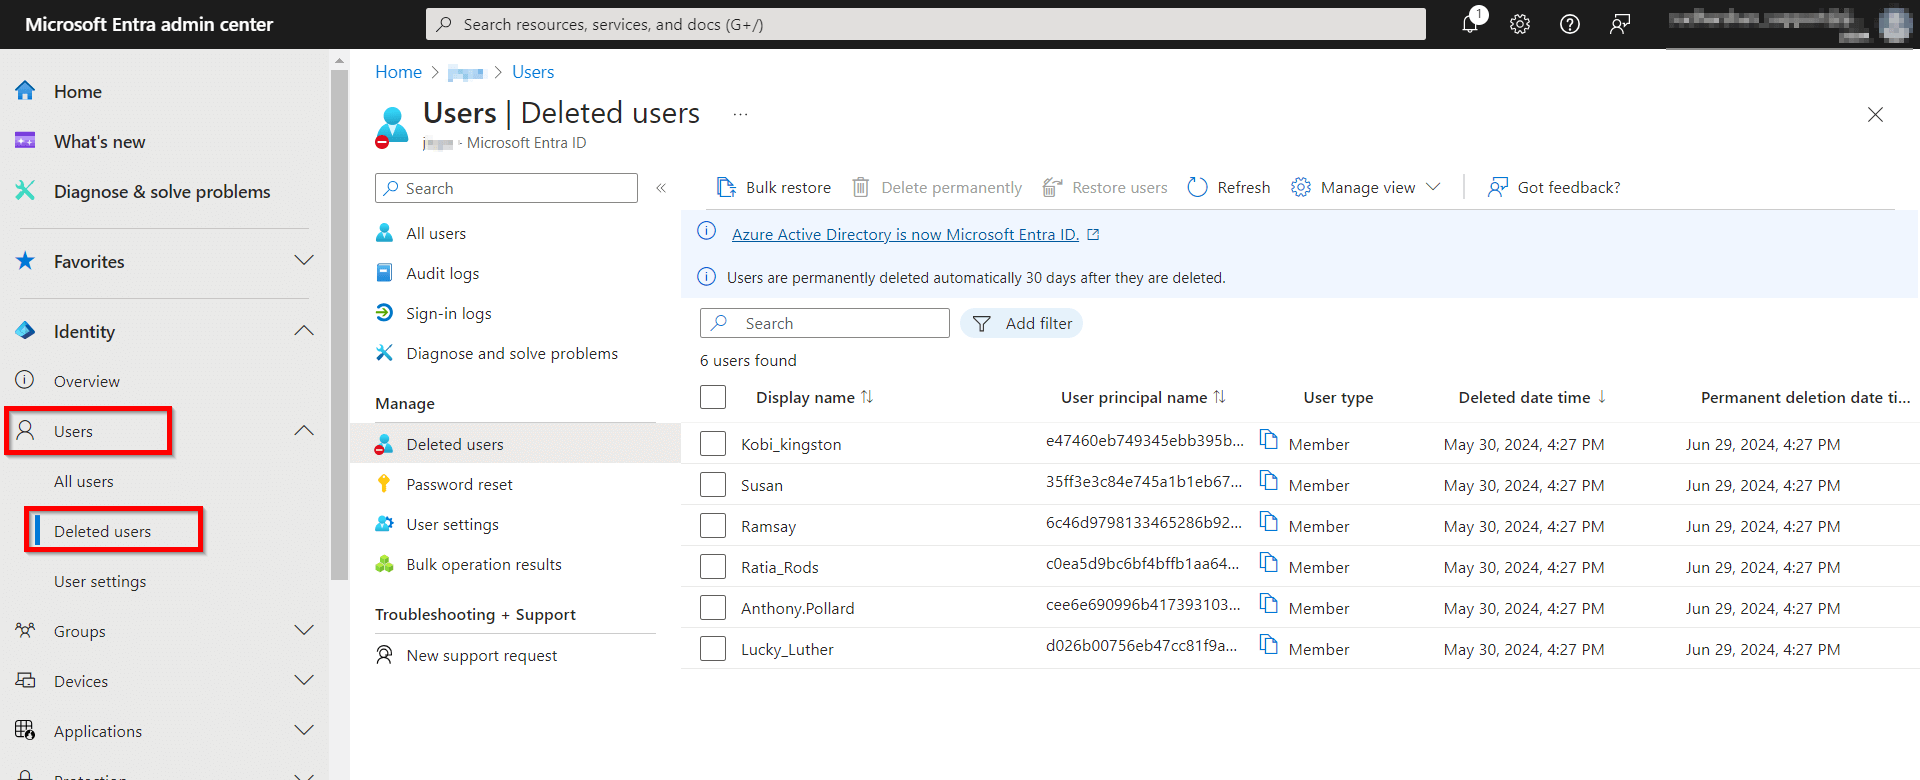Select the Kobi_kingston row checkbox
Viewport: 1920px width, 780px height.
[x=713, y=443]
